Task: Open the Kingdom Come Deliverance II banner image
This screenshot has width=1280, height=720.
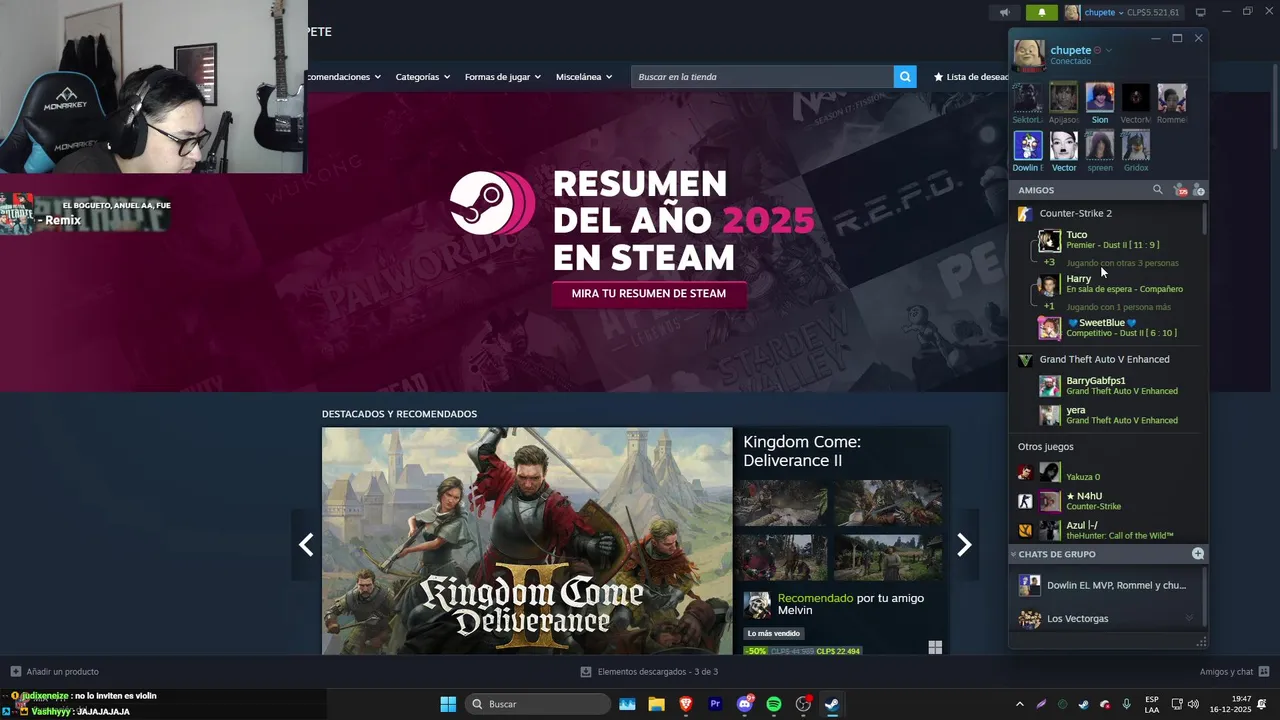Action: coord(527,541)
